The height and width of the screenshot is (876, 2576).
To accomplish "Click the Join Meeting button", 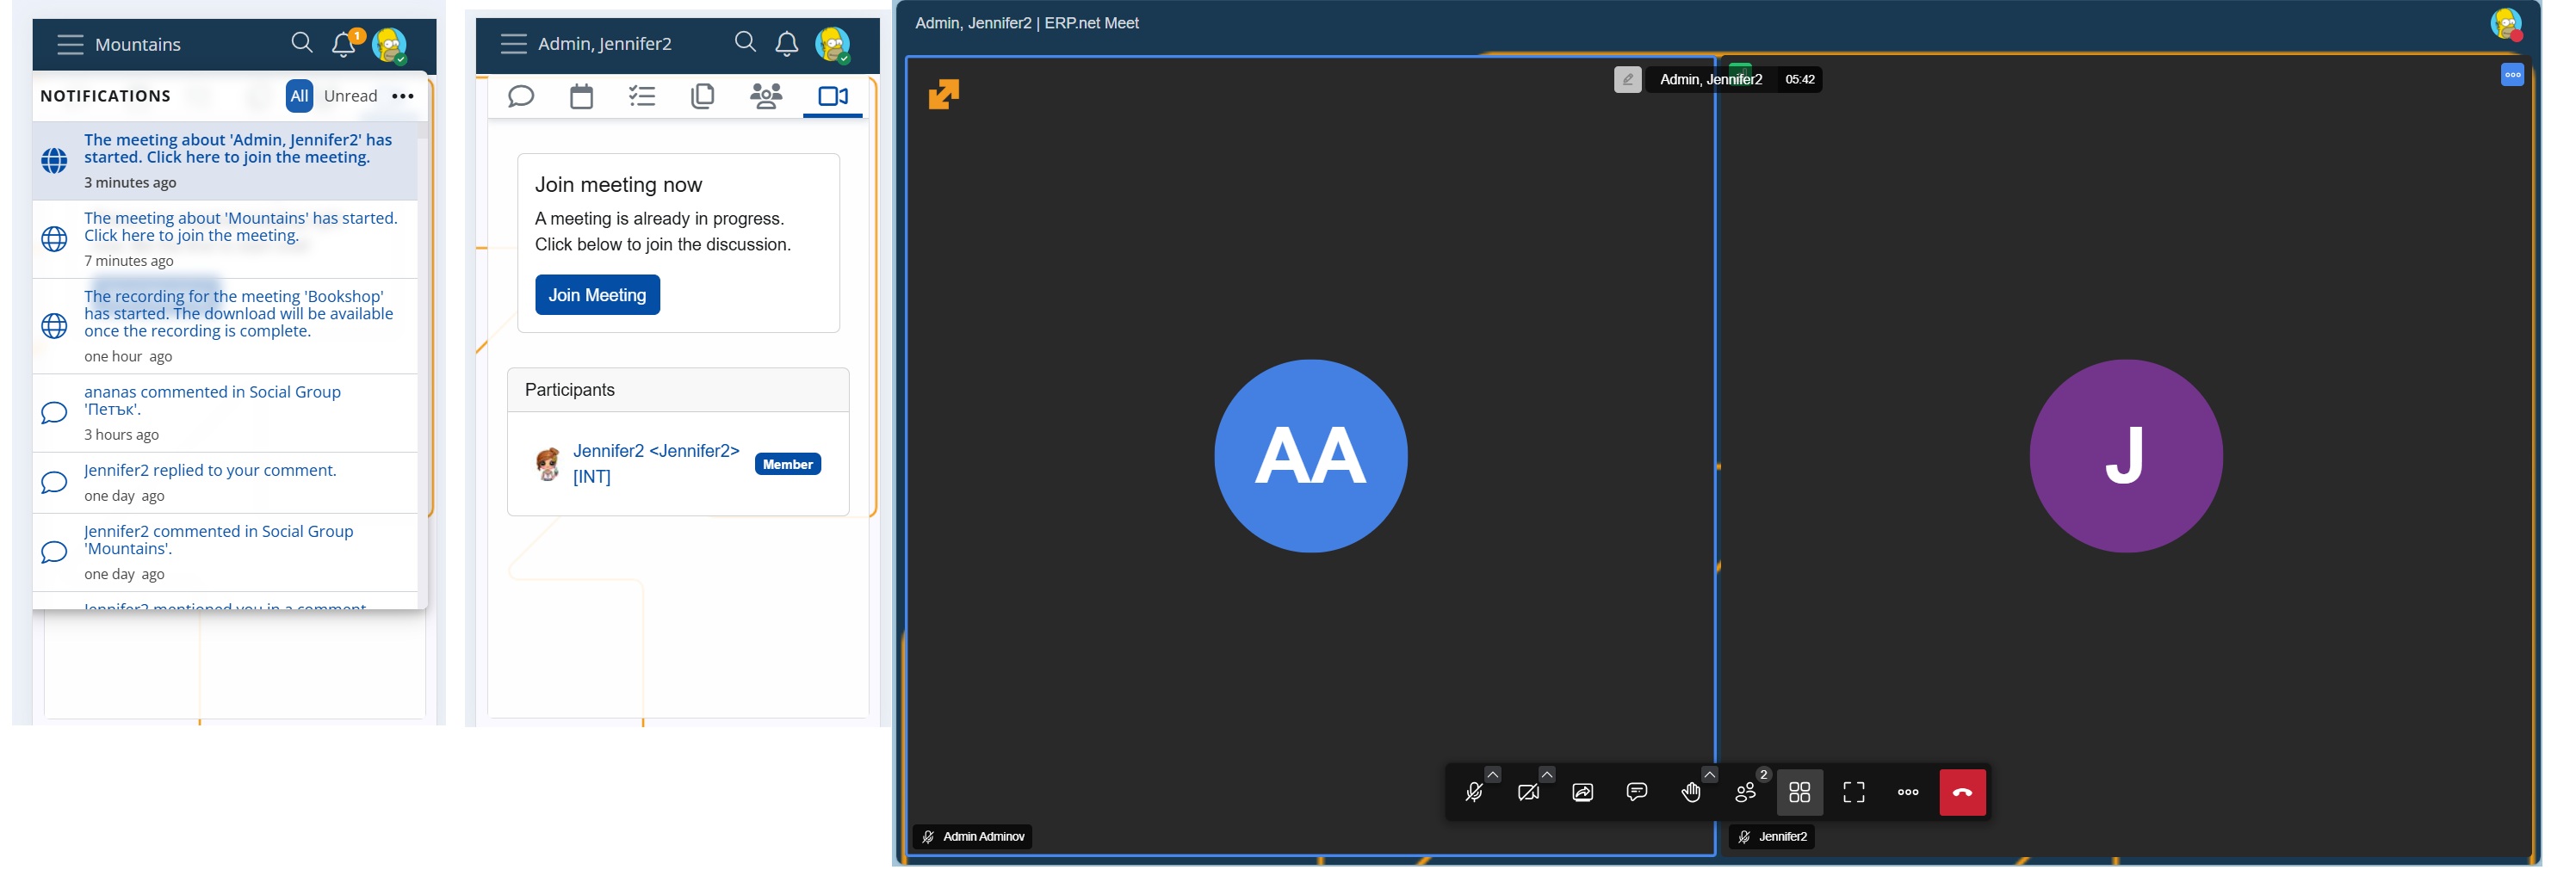I will (x=597, y=295).
